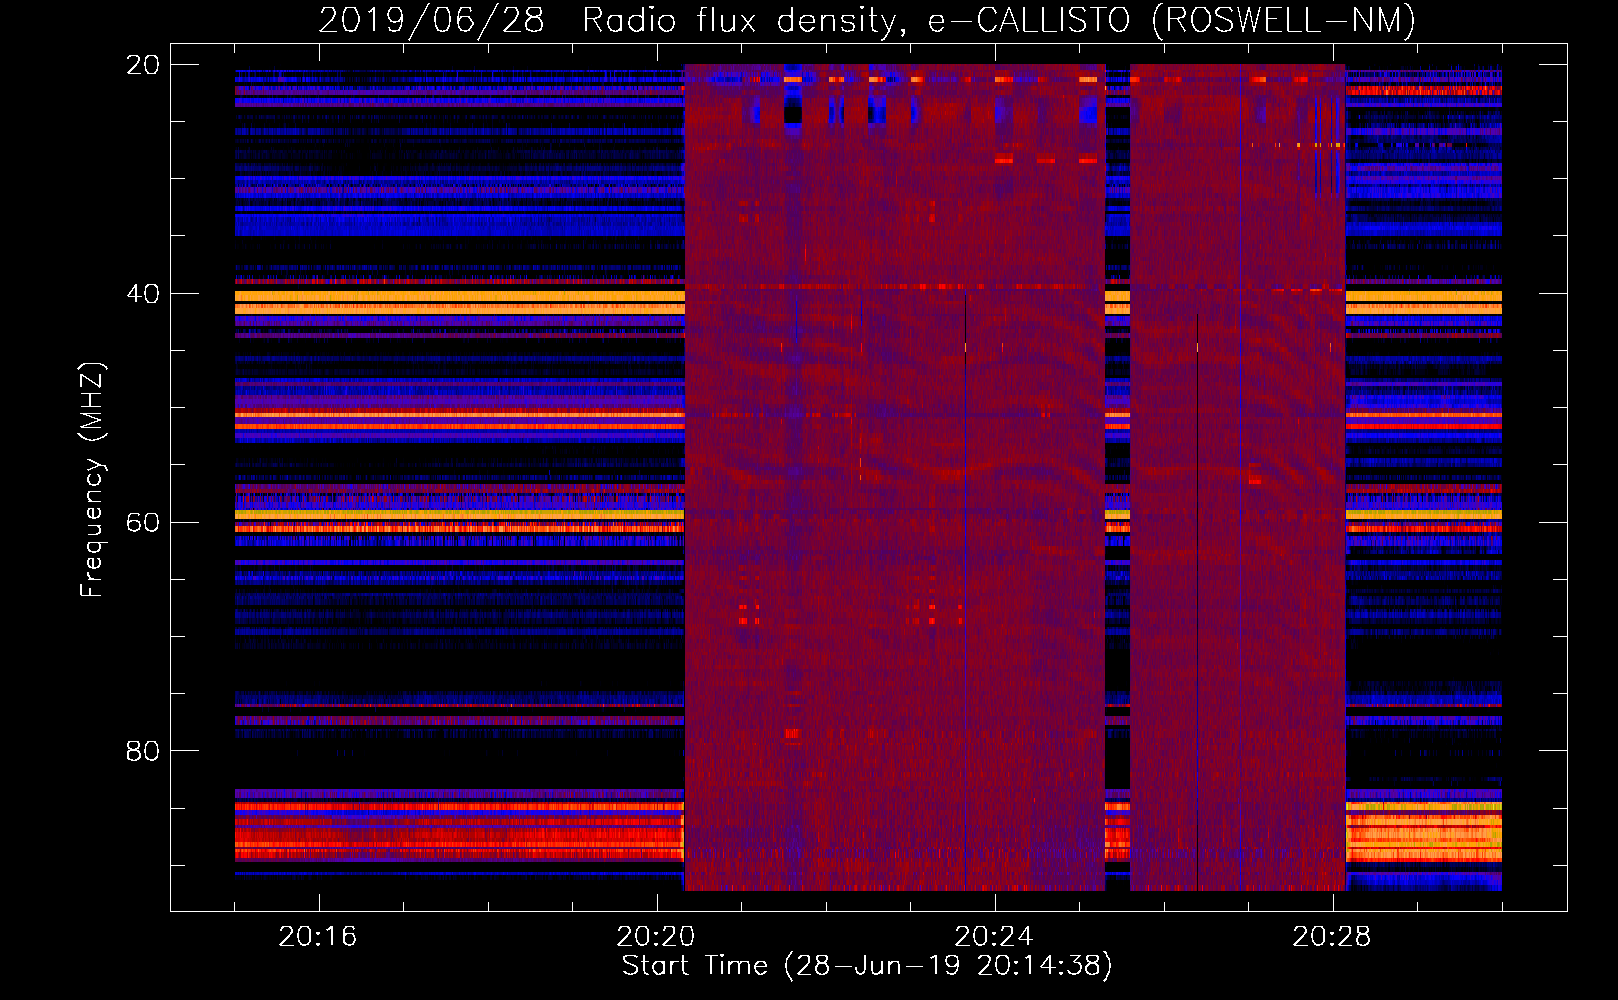The height and width of the screenshot is (1000, 1618).
Task: Click the '20' frequency tick label
Action: (142, 65)
